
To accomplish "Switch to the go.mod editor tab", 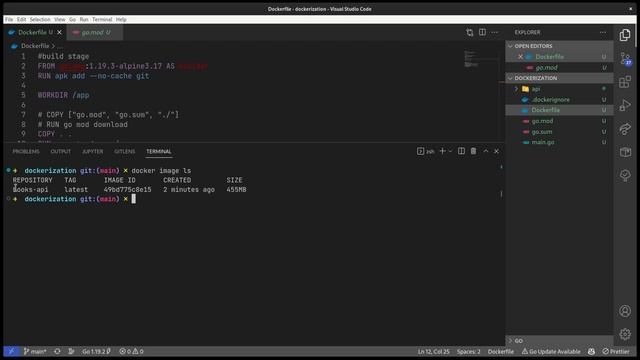I will (x=94, y=32).
